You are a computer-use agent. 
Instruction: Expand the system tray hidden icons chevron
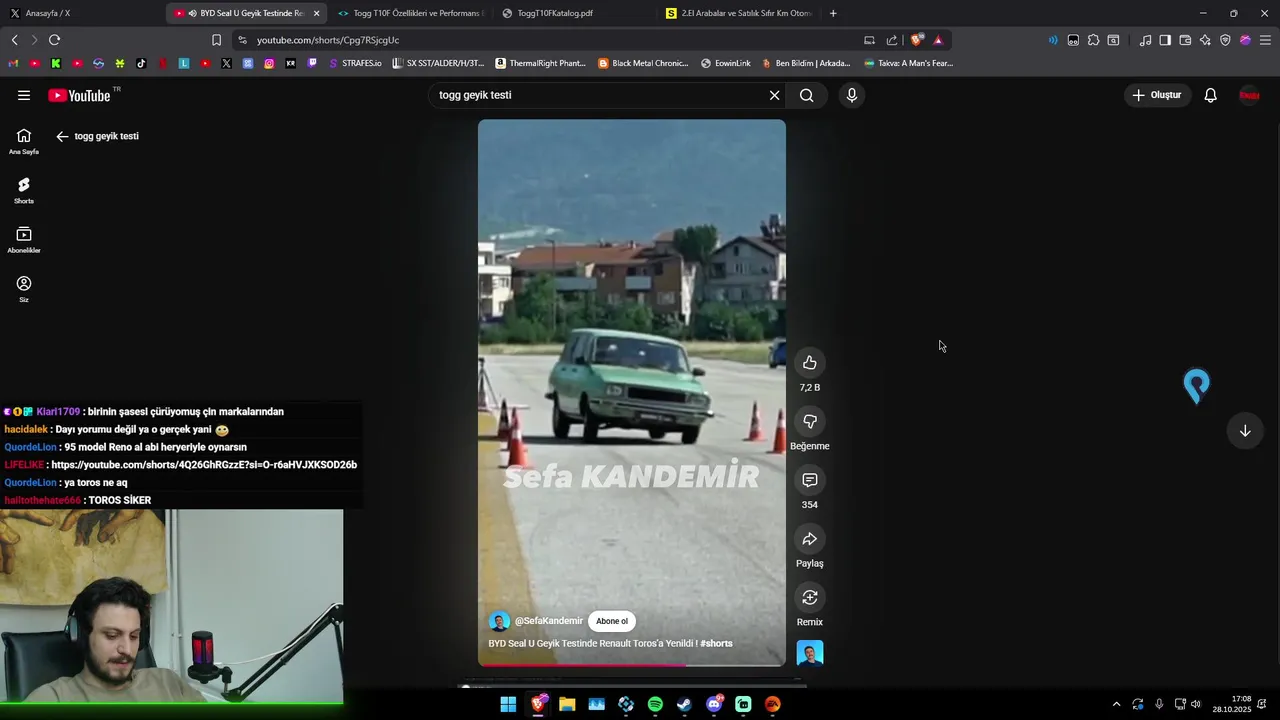[1116, 704]
